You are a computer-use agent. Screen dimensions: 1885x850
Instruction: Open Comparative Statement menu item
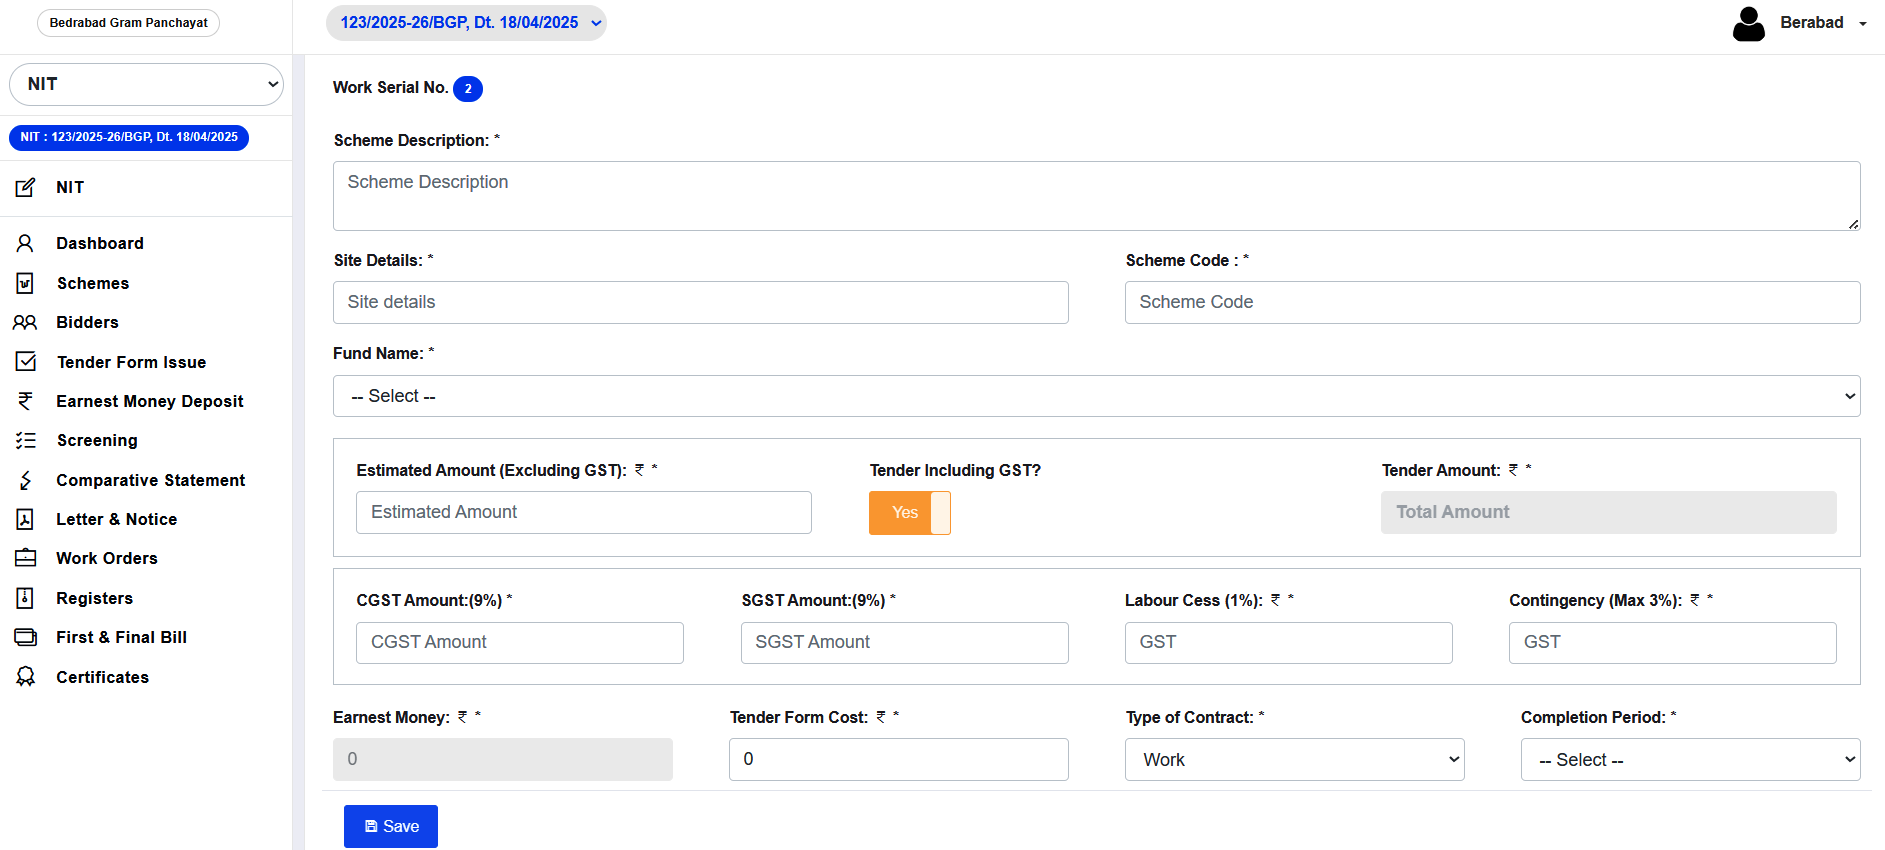coord(150,480)
